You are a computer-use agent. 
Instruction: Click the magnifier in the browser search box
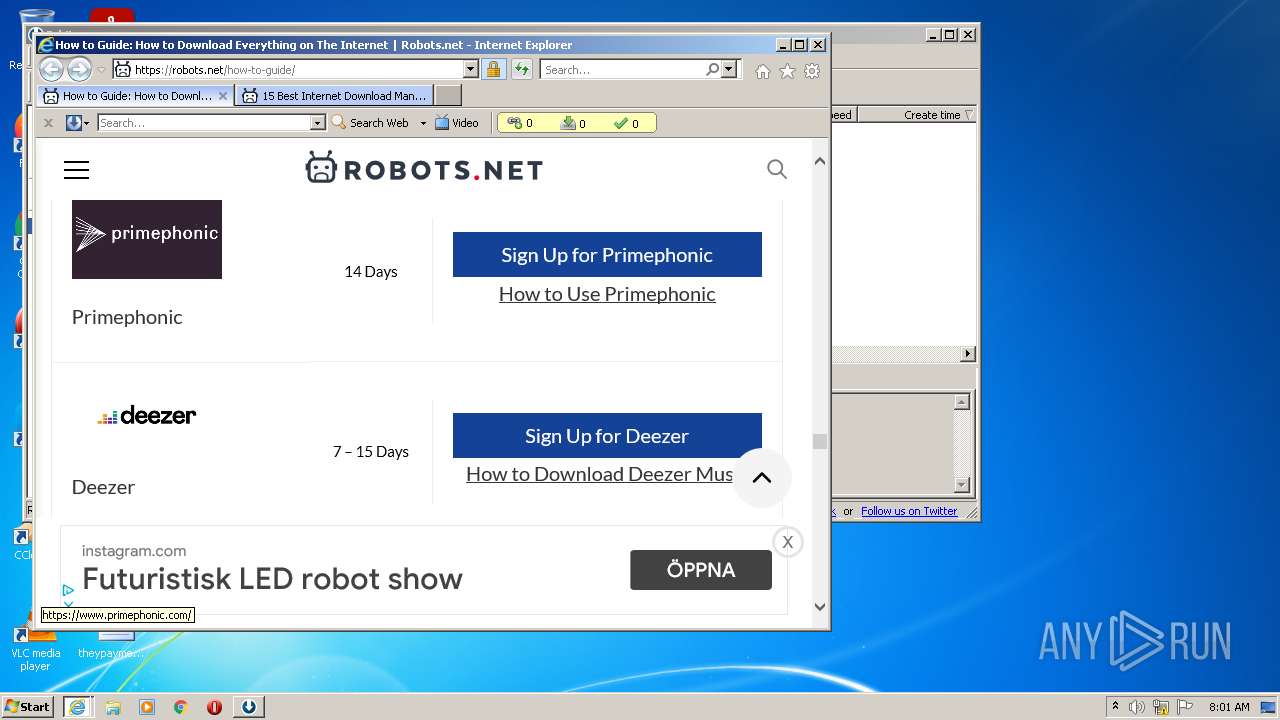pos(712,69)
